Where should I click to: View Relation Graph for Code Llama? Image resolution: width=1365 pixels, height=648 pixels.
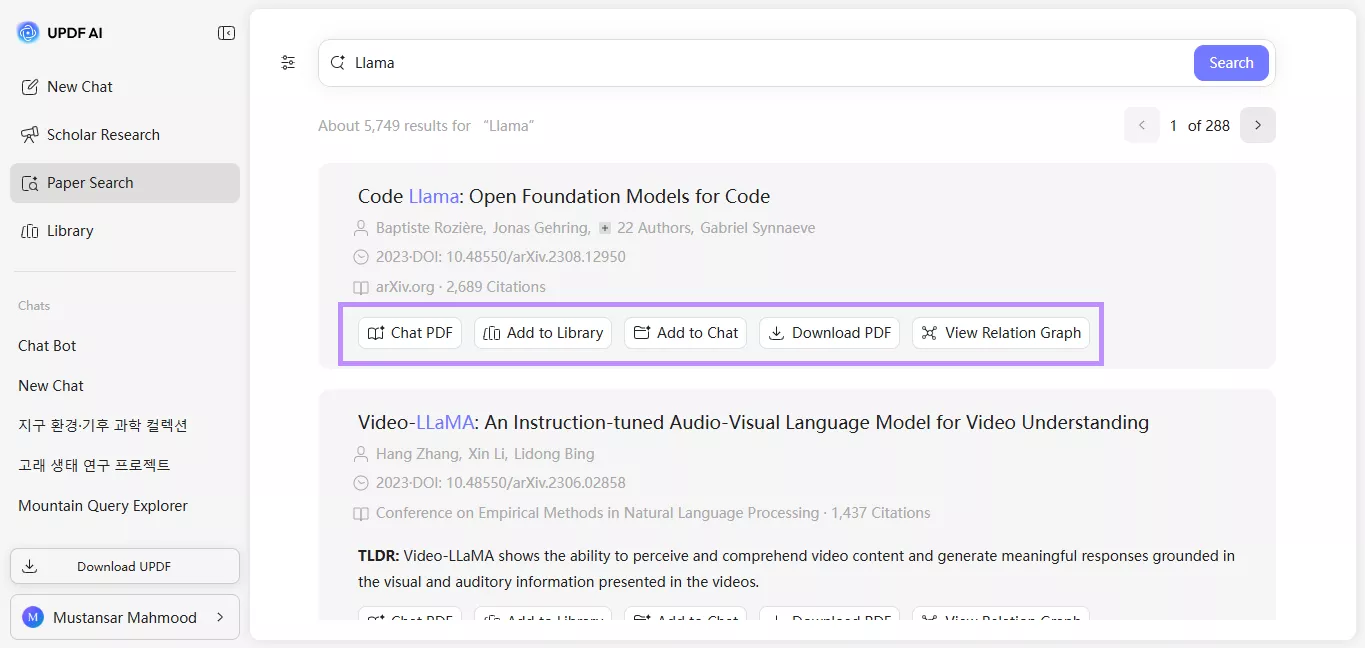pyautogui.click(x=1001, y=333)
